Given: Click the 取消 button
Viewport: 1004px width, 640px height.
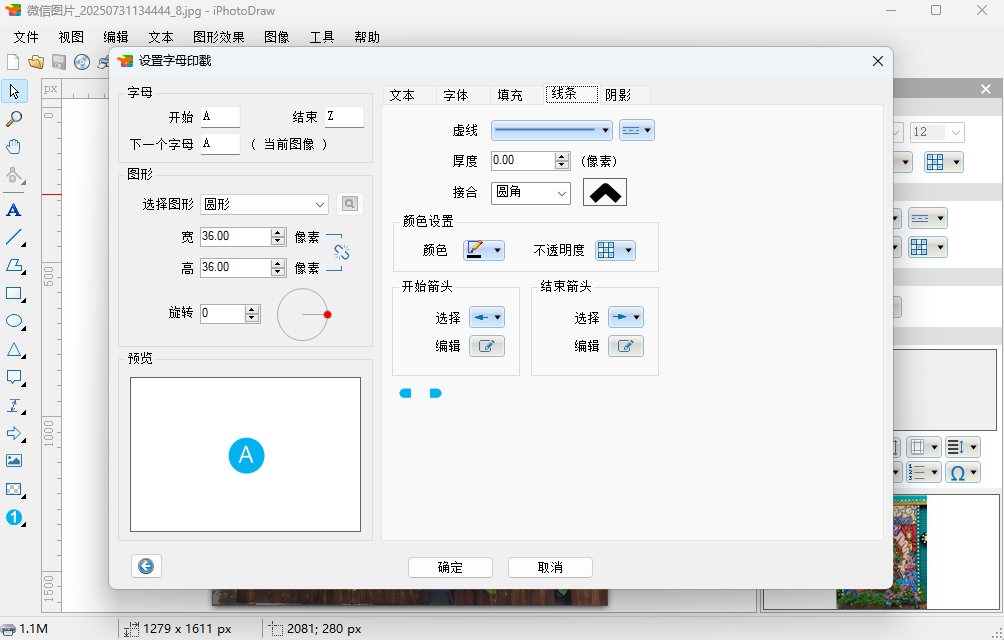Looking at the screenshot, I should pyautogui.click(x=550, y=567).
